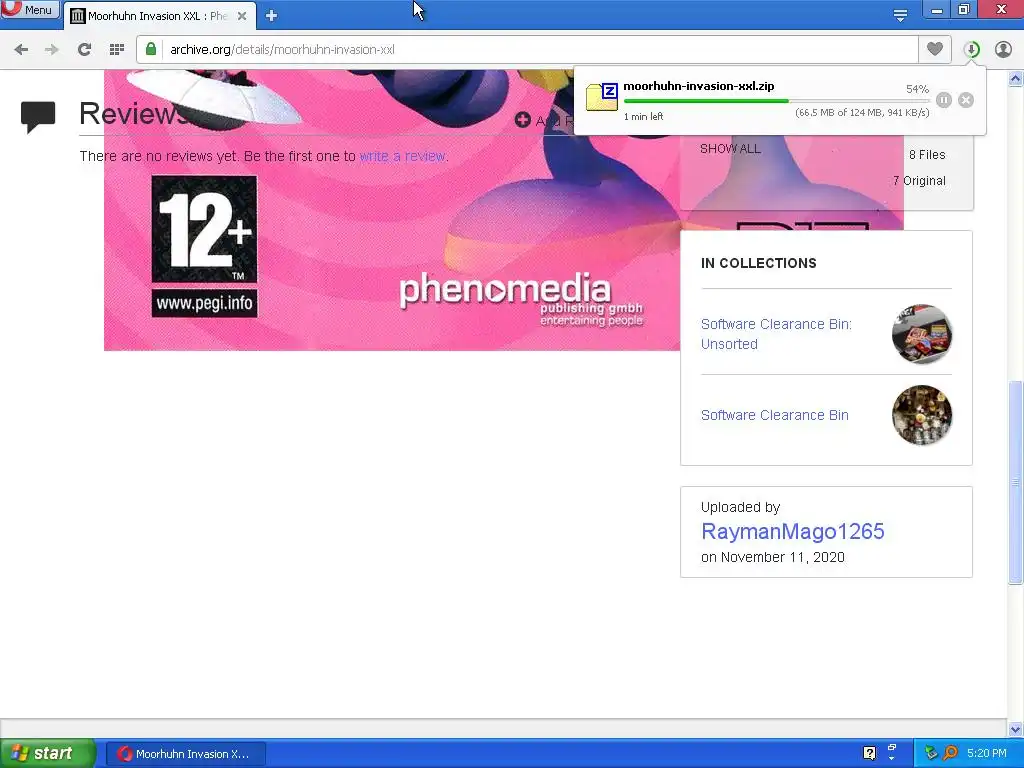Open the write a review link
This screenshot has height=768, width=1024.
402,156
